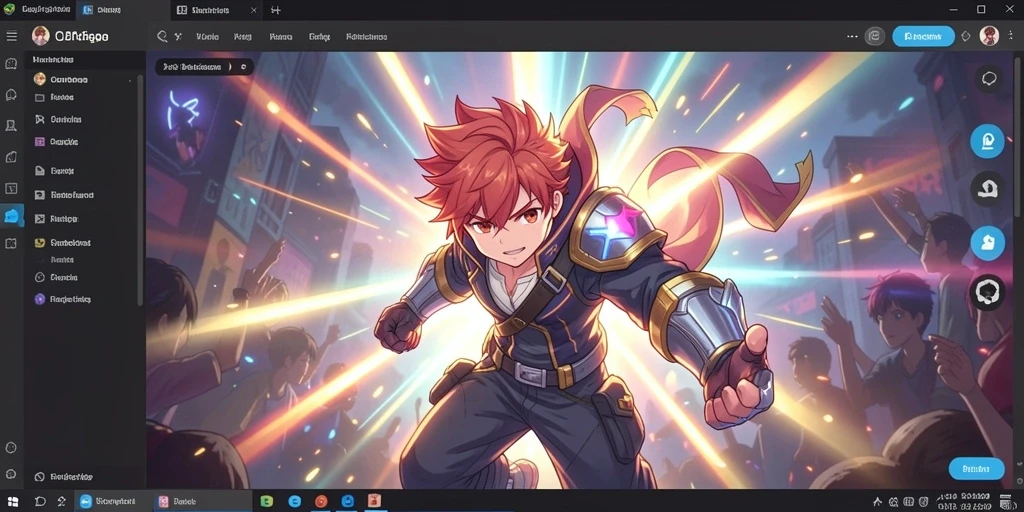Select the left-rail icon below the blue highlighted one

click(x=11, y=244)
